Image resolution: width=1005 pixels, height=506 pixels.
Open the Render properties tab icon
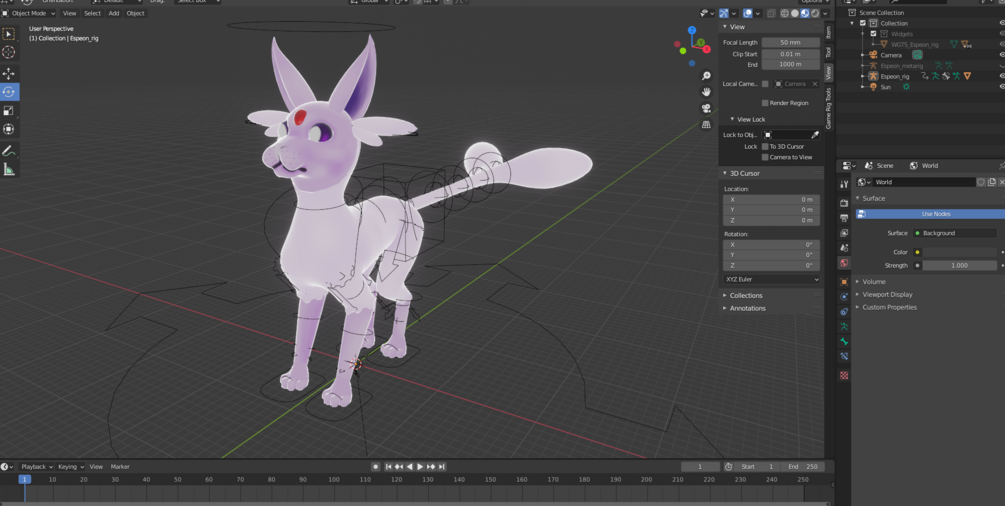844,203
